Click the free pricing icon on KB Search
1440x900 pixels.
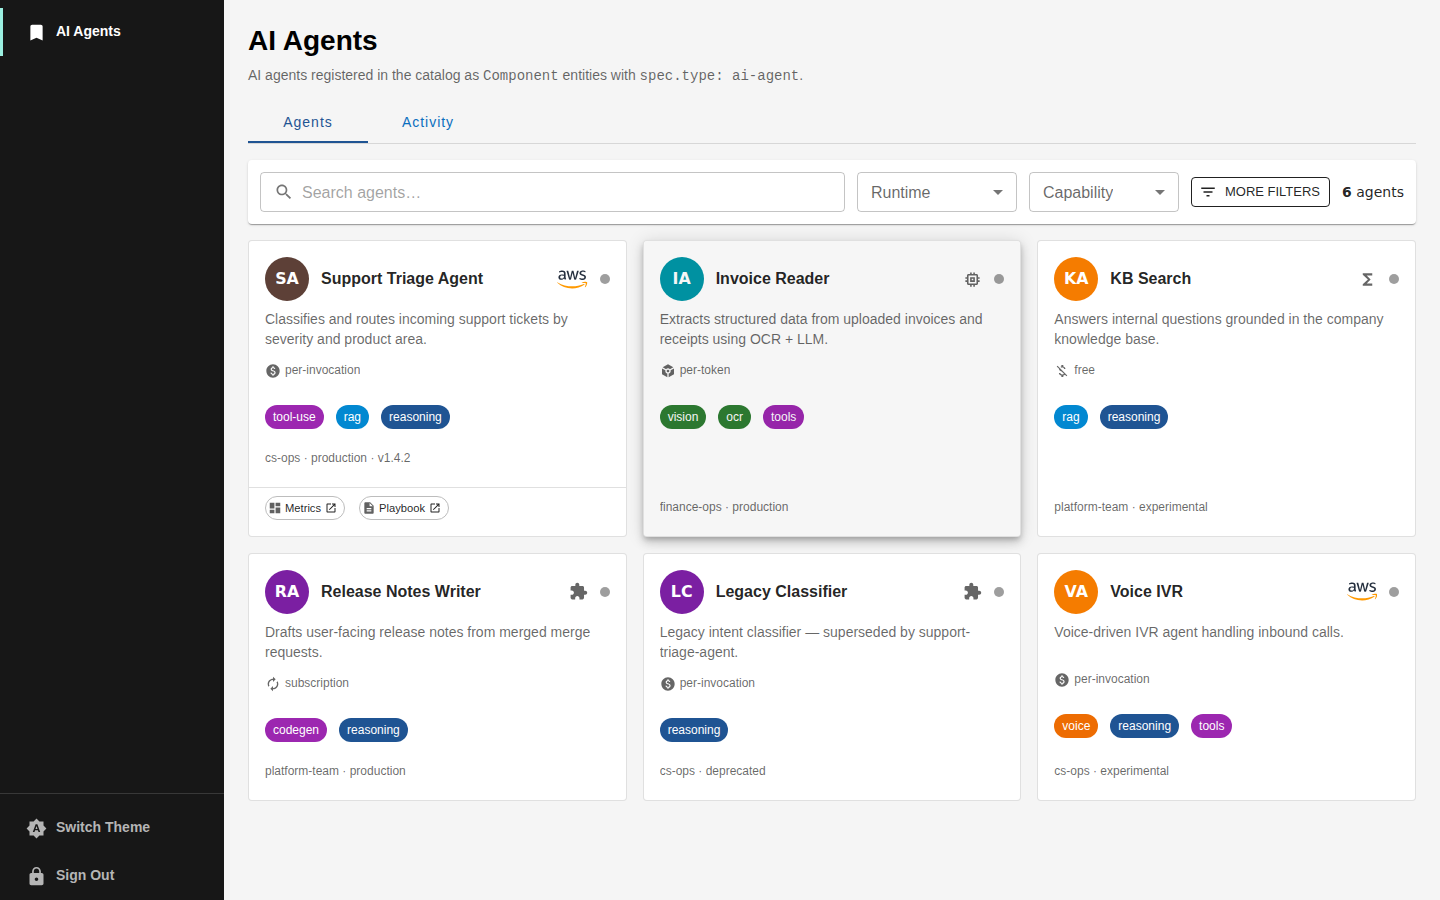[x=1062, y=371]
